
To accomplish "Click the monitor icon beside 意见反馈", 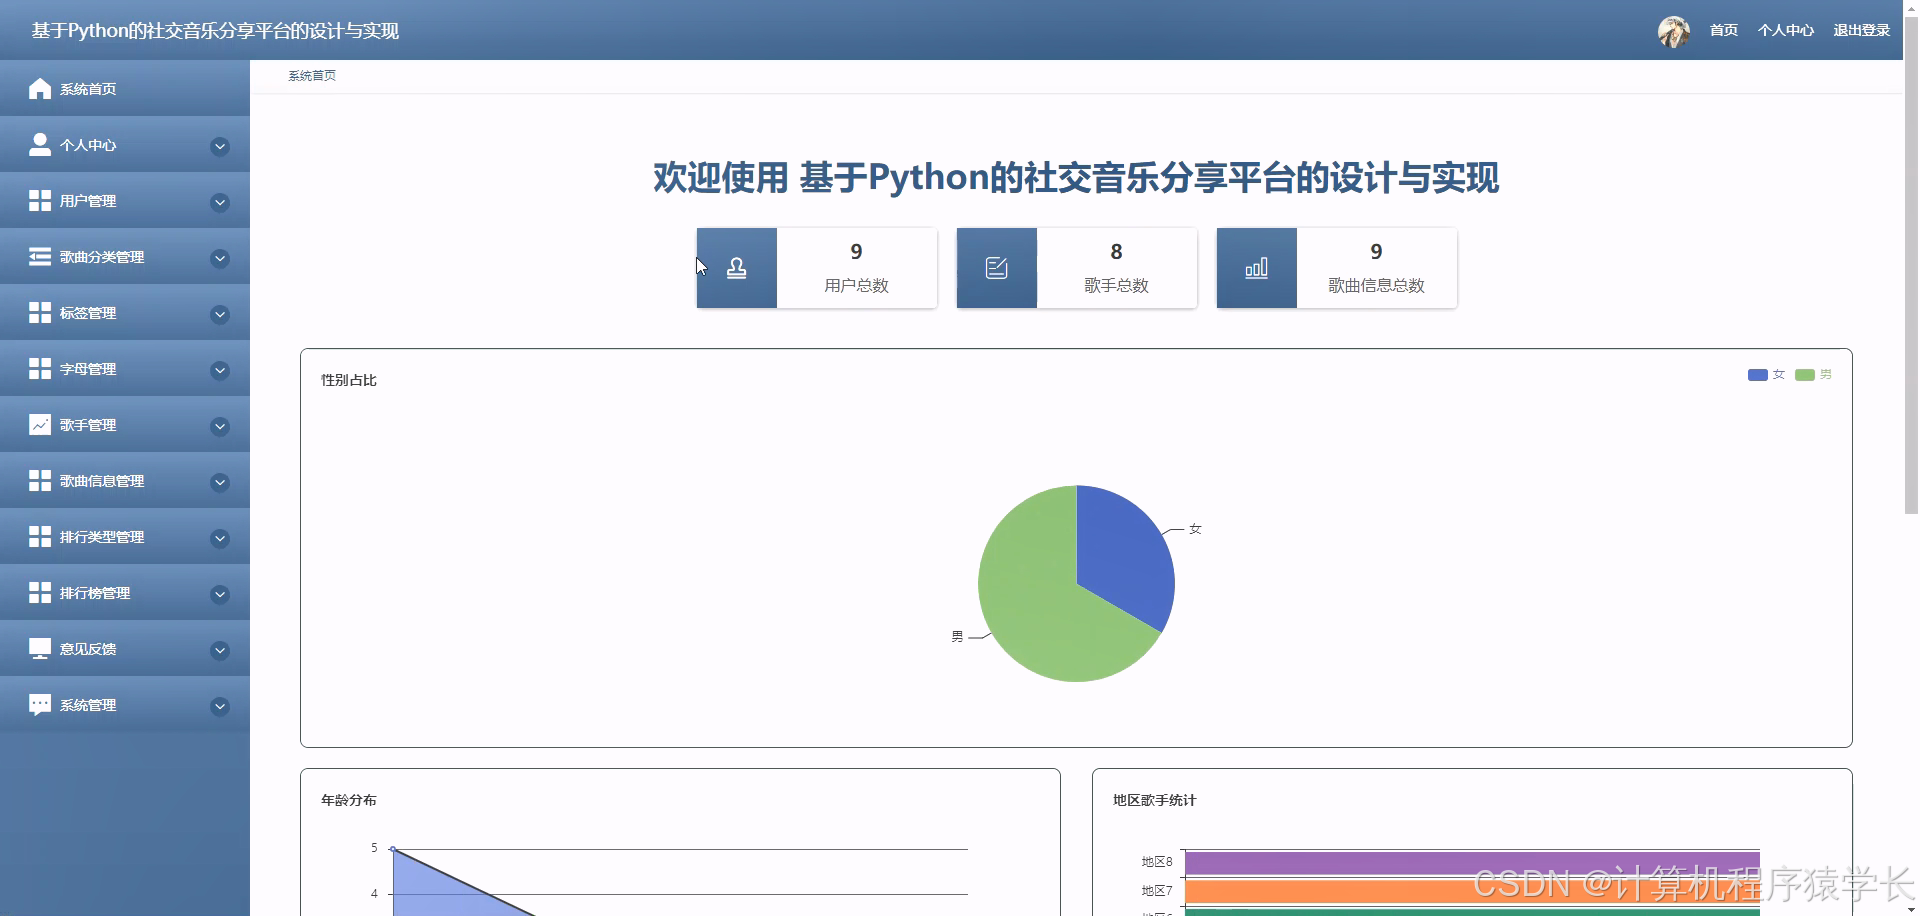I will [40, 649].
